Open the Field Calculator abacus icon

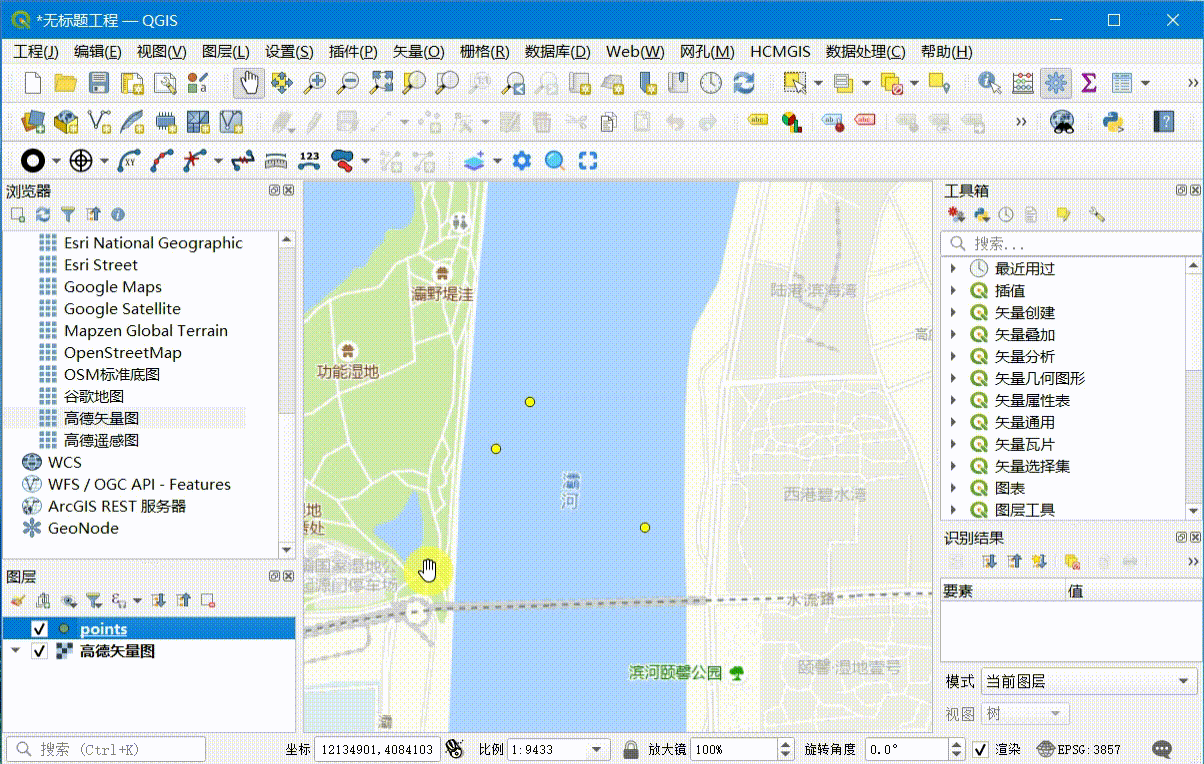pos(1022,83)
